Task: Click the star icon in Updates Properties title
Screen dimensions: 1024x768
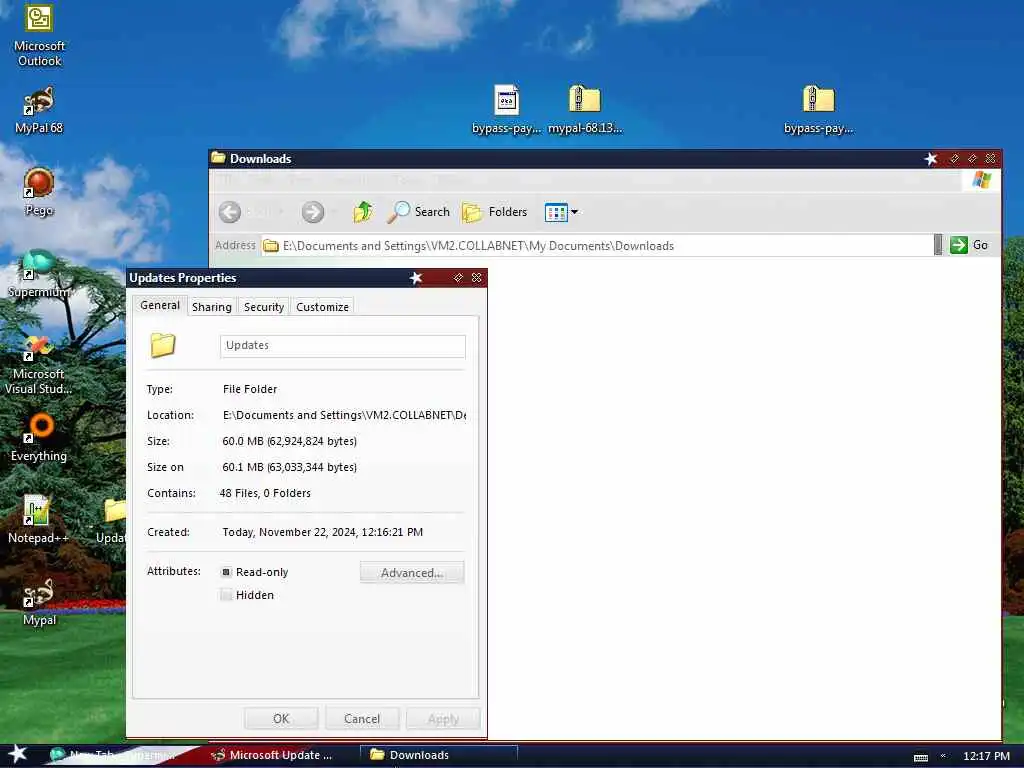Action: tap(415, 278)
